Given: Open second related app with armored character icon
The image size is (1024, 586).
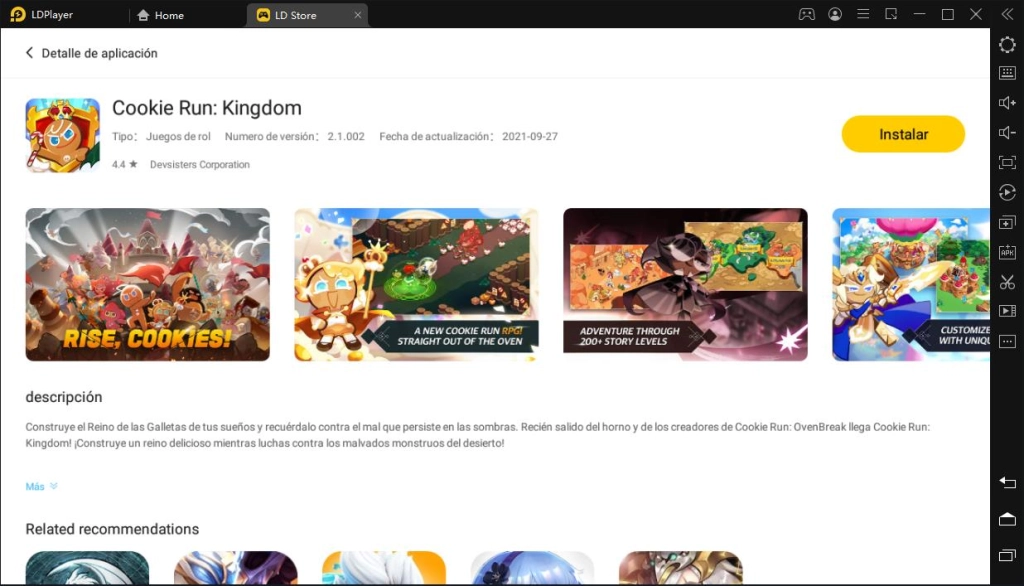Looking at the screenshot, I should (x=236, y=568).
